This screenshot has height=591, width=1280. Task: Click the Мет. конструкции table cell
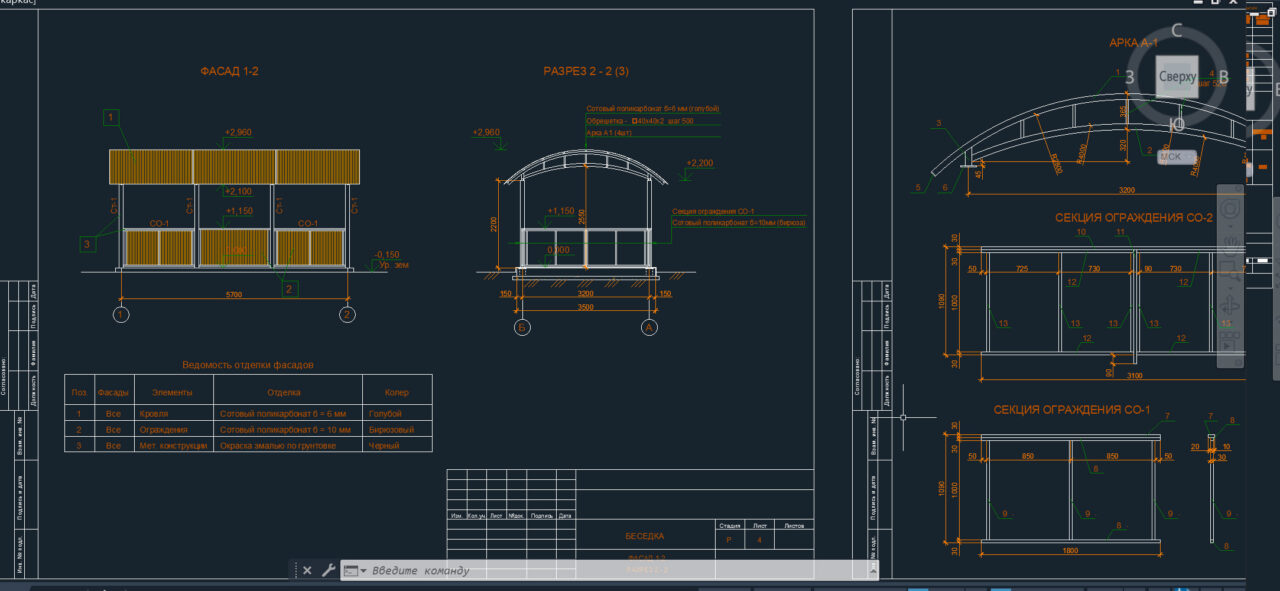pyautogui.click(x=173, y=446)
